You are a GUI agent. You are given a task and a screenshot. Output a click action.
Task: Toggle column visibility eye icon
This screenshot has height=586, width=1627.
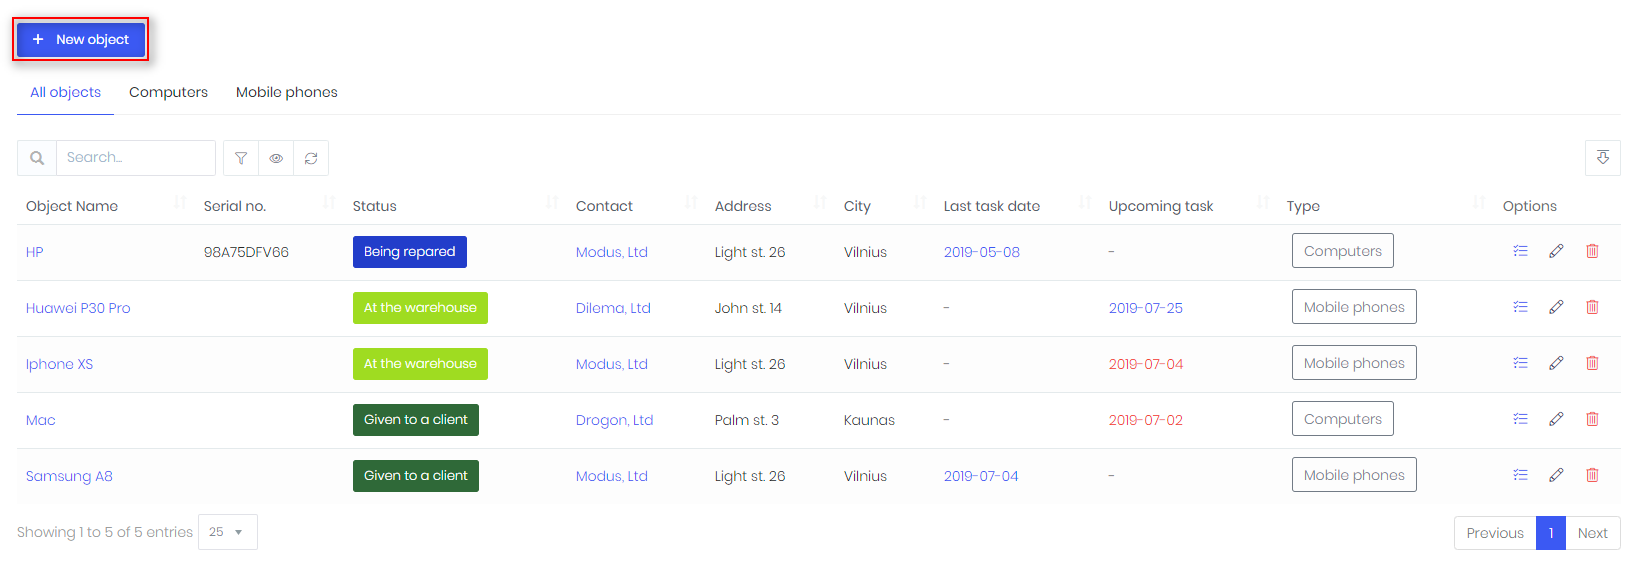[x=276, y=158]
